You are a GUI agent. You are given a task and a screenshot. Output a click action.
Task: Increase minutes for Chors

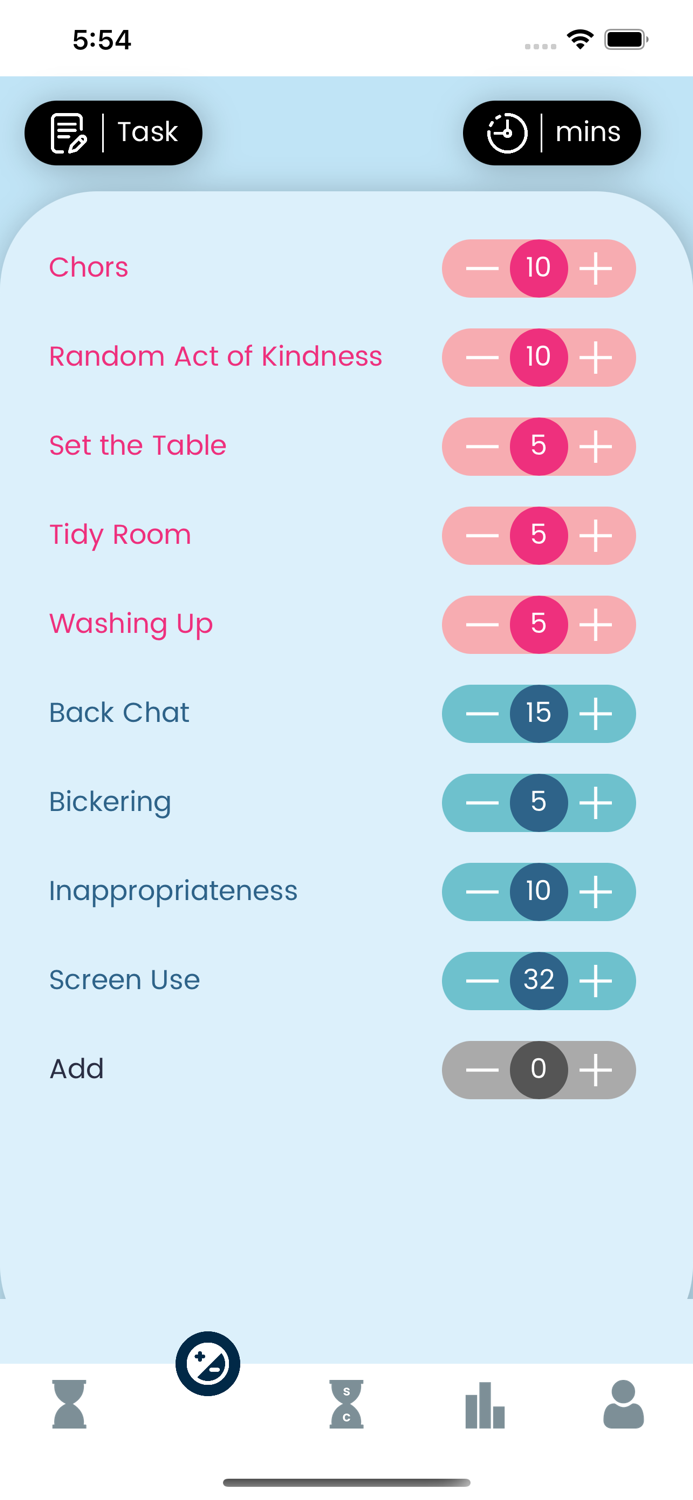coord(596,268)
